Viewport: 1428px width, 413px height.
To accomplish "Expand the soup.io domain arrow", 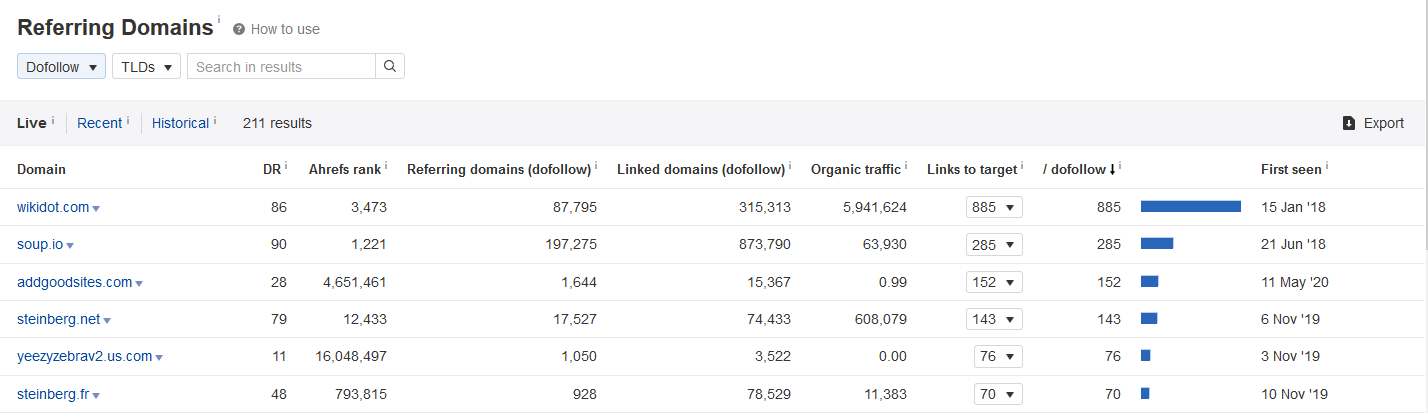I will [x=70, y=246].
